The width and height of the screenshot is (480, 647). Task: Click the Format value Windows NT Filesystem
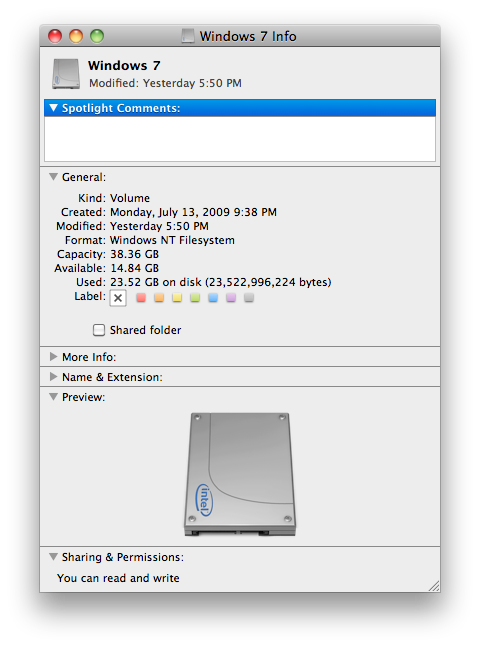coord(173,241)
